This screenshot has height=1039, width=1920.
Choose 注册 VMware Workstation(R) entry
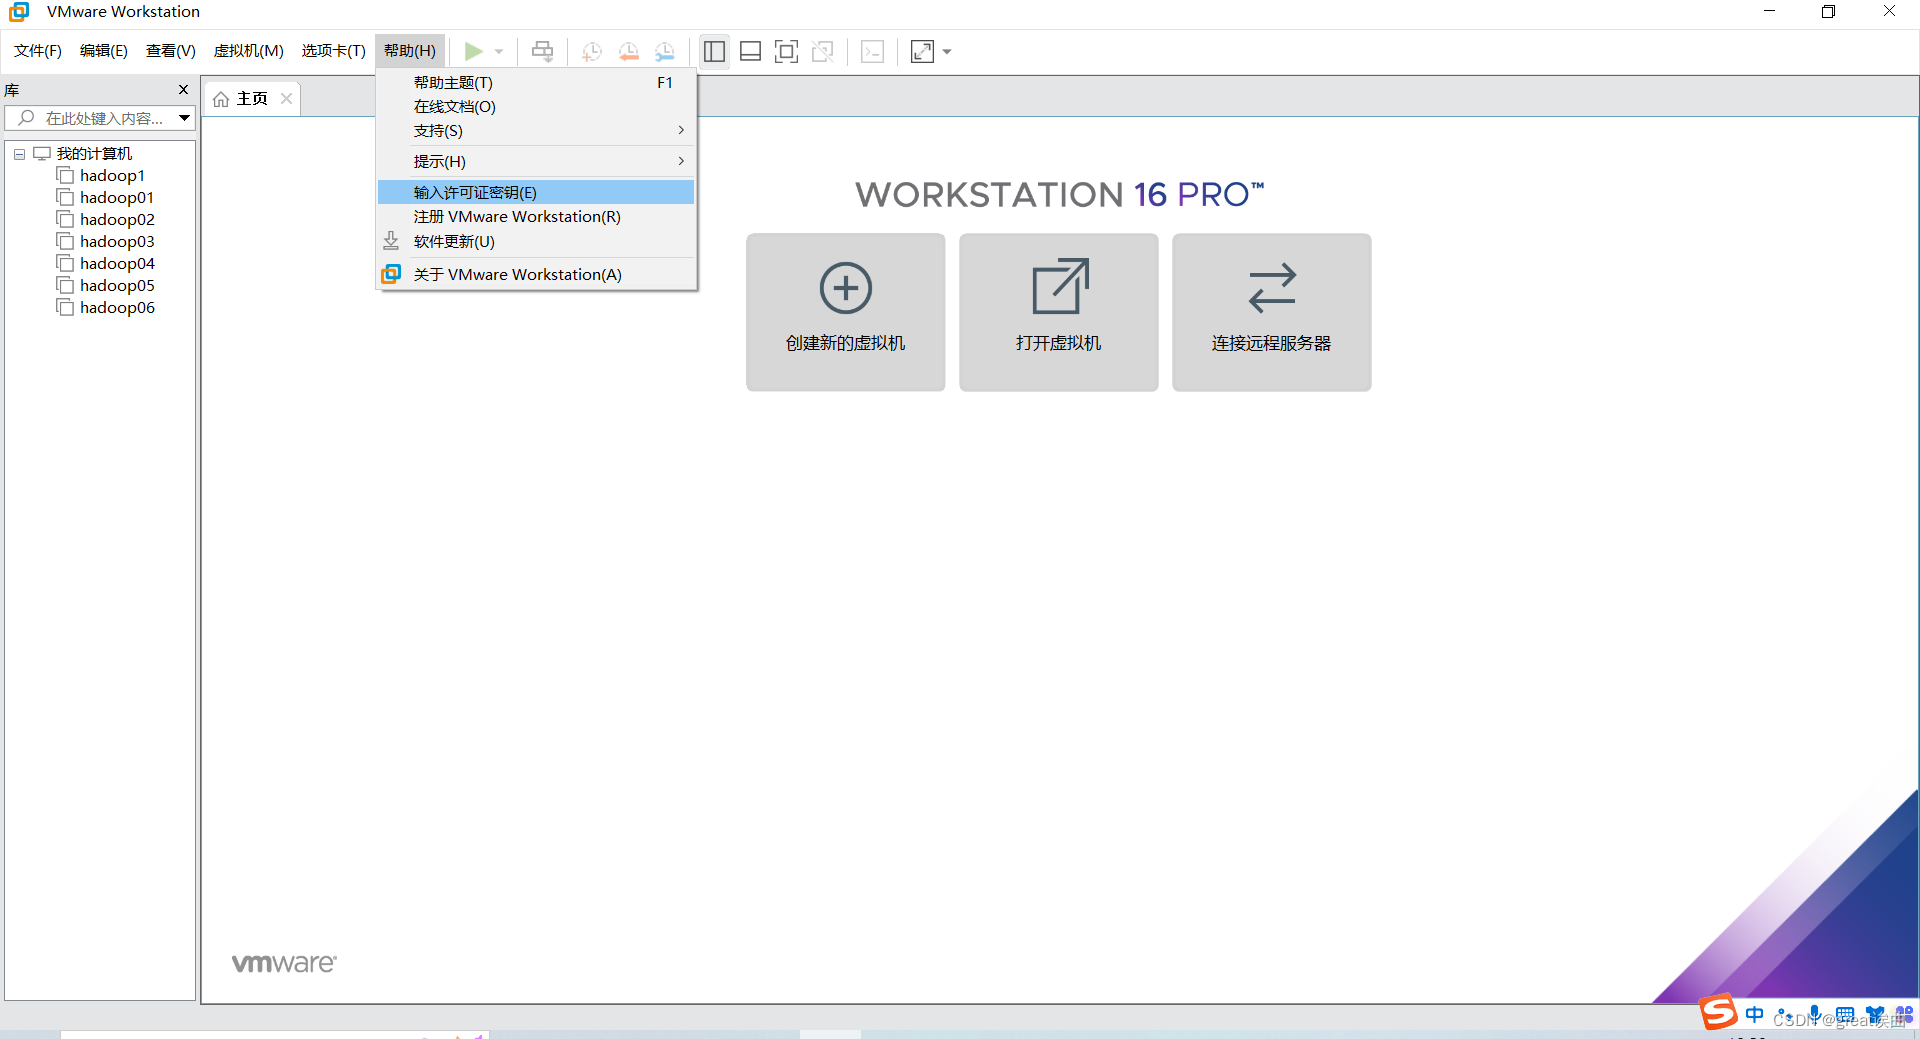pos(536,217)
